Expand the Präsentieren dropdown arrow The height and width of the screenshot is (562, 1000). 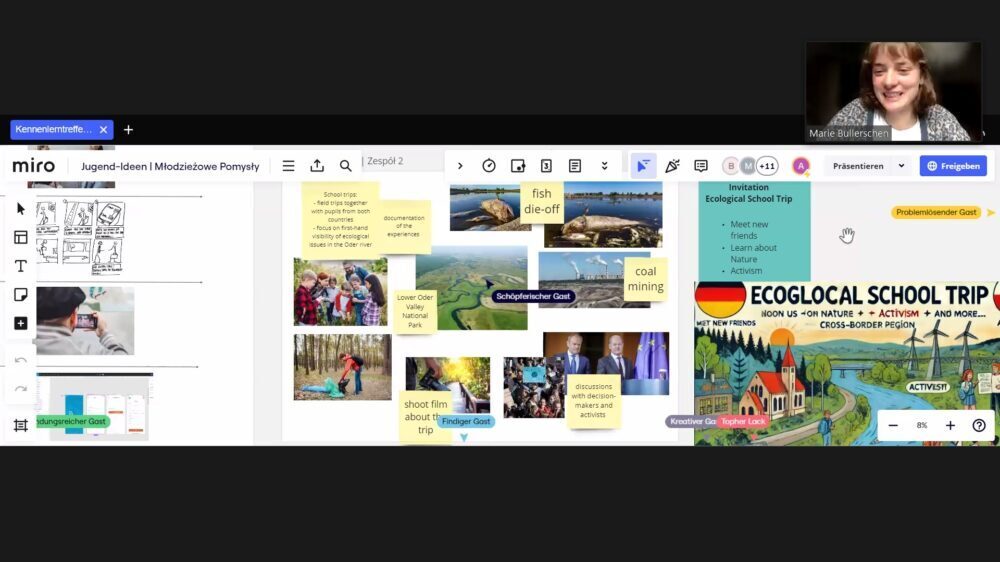pos(901,166)
